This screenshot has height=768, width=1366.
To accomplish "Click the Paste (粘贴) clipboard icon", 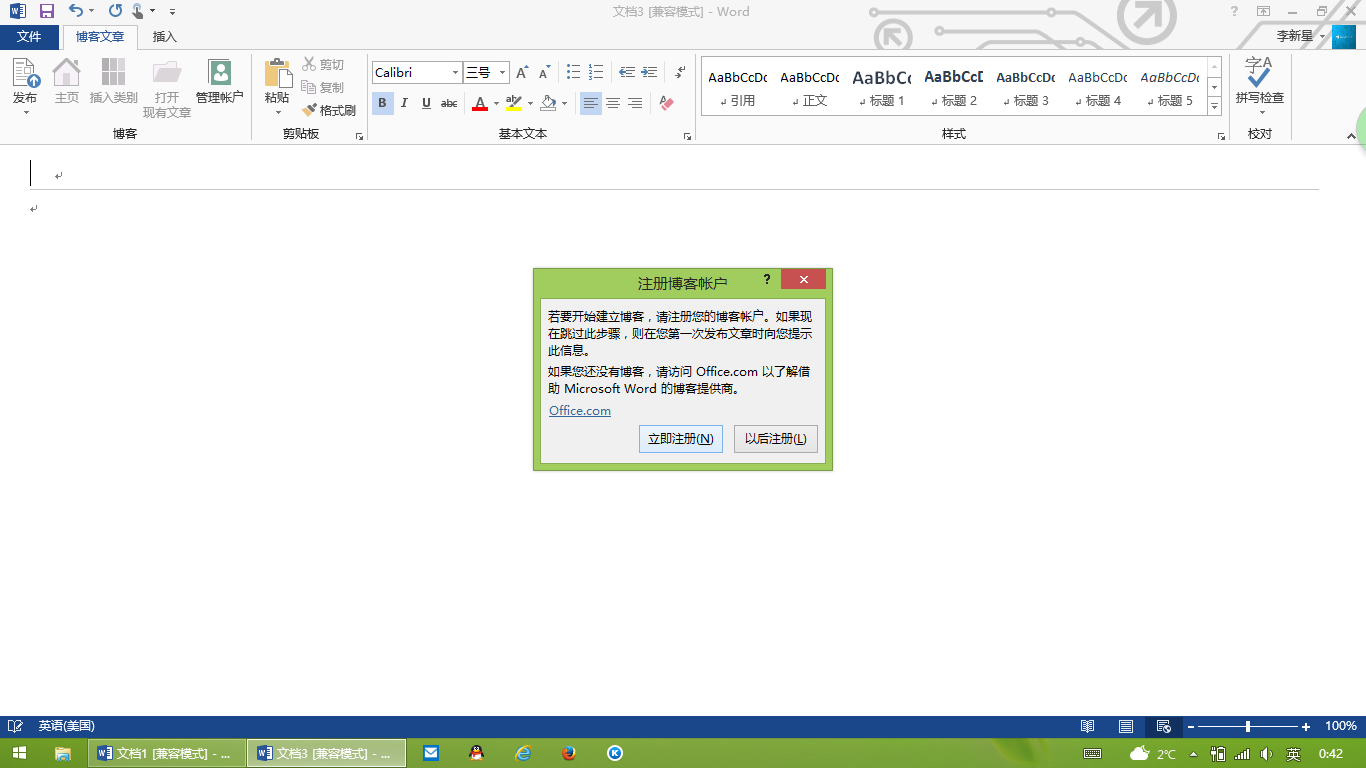I will tap(277, 73).
